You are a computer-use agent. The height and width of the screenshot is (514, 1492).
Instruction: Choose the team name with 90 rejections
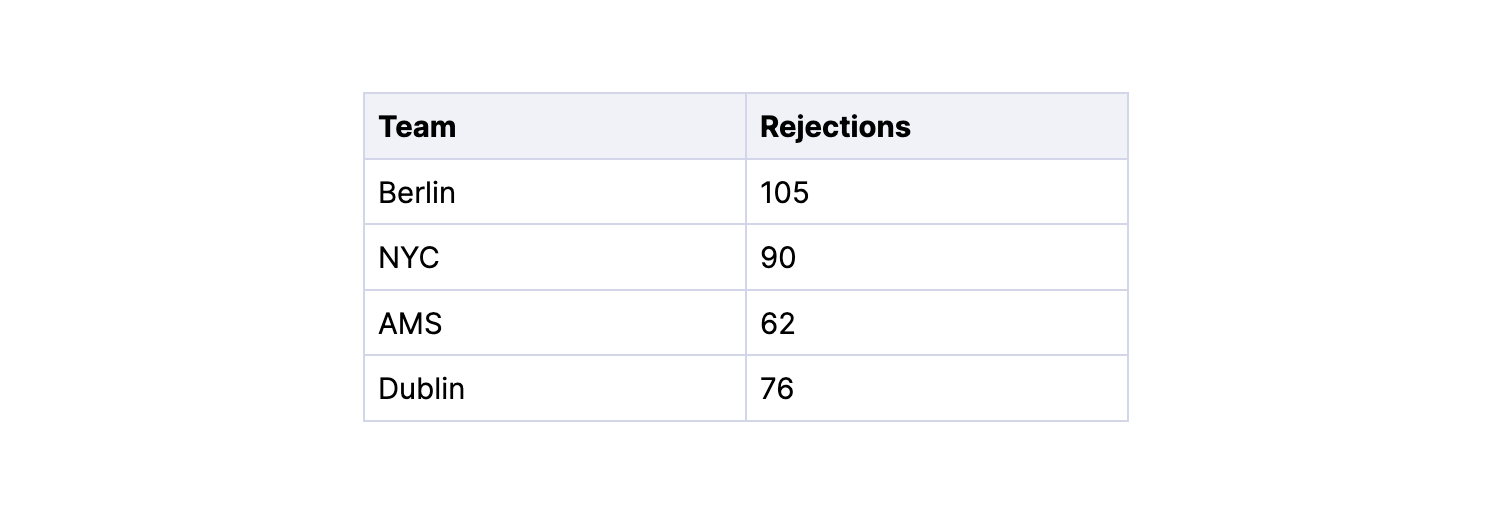point(555,258)
